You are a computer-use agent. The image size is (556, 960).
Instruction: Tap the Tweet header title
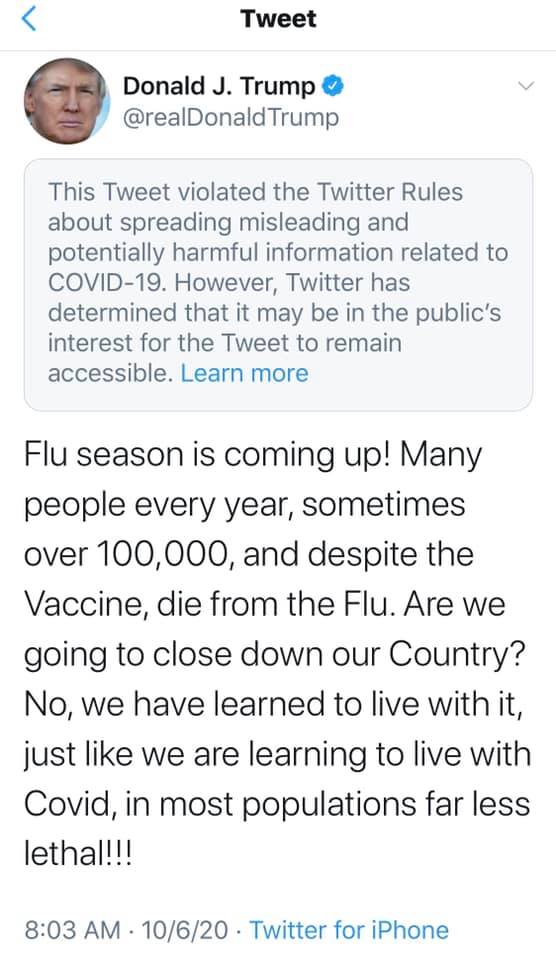point(279,19)
